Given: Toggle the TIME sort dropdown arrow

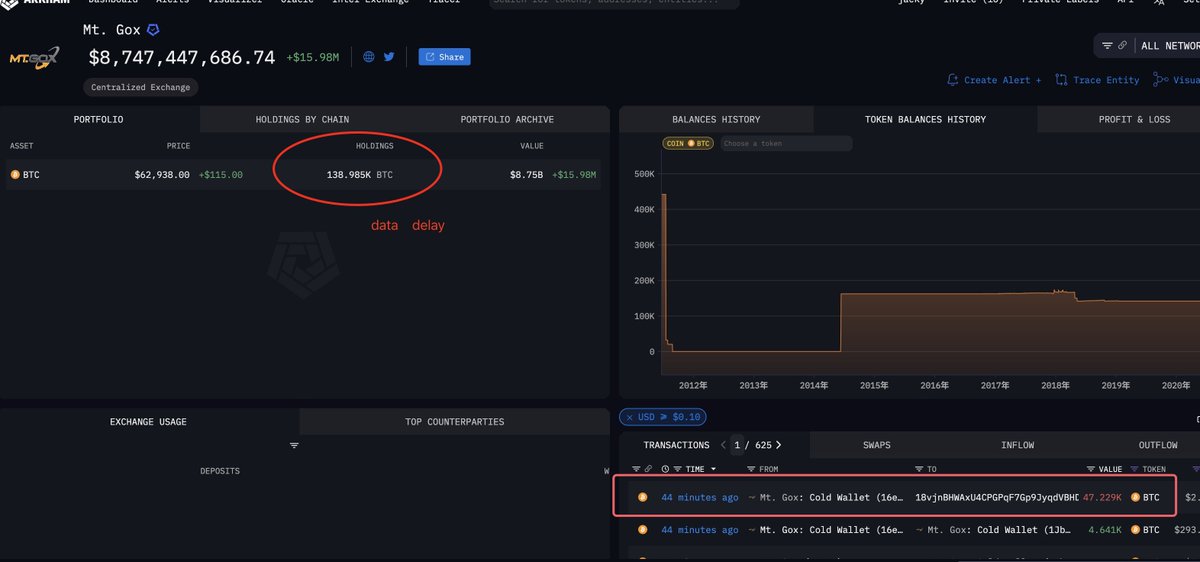Looking at the screenshot, I should [x=713, y=469].
